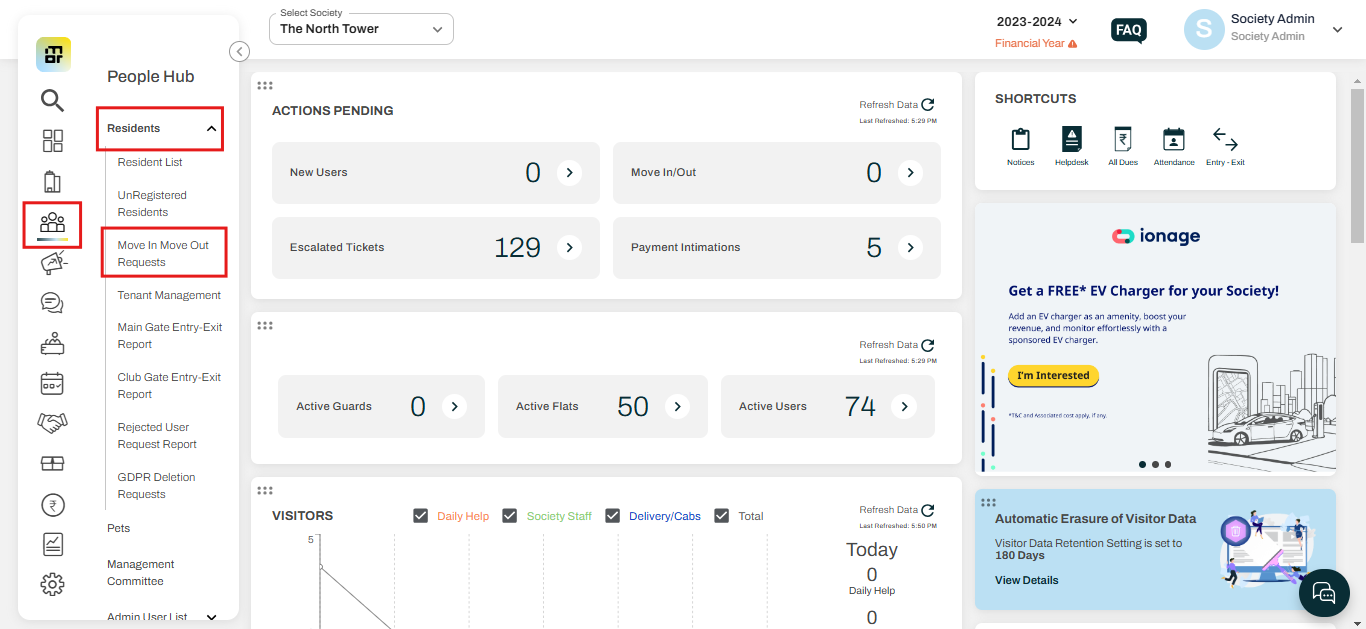Viewport: 1366px width, 629px height.
Task: Open Management Committee menu item
Action: pos(141,573)
